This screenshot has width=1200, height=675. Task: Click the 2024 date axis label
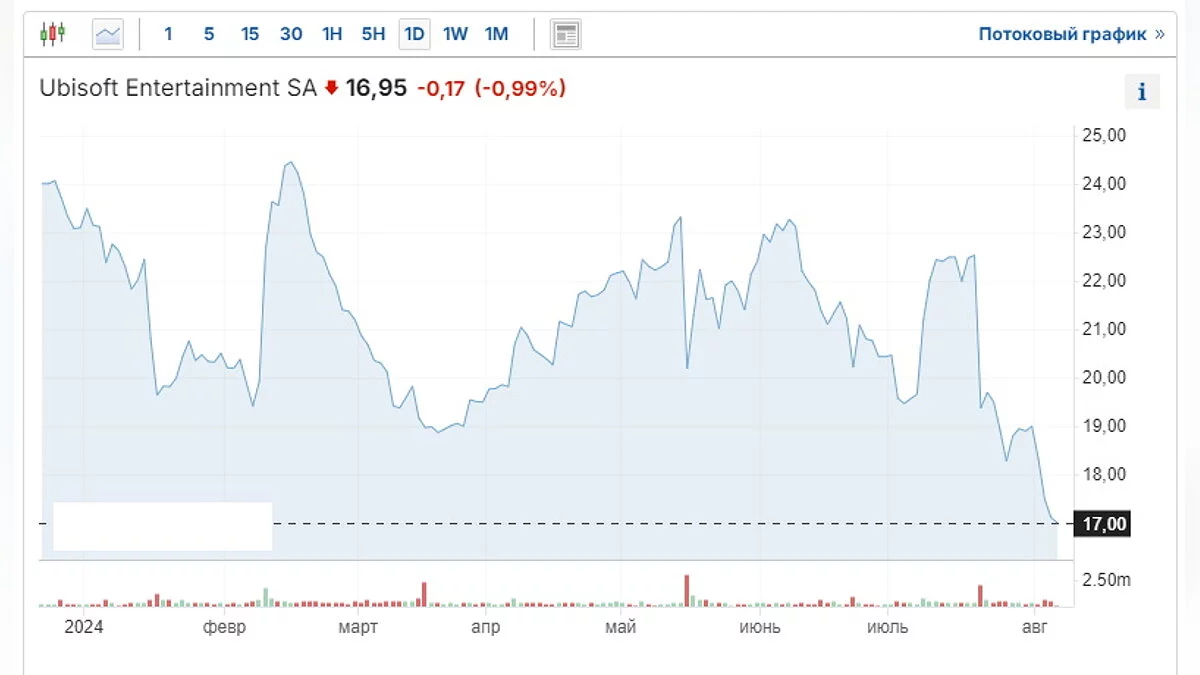pyautogui.click(x=84, y=627)
